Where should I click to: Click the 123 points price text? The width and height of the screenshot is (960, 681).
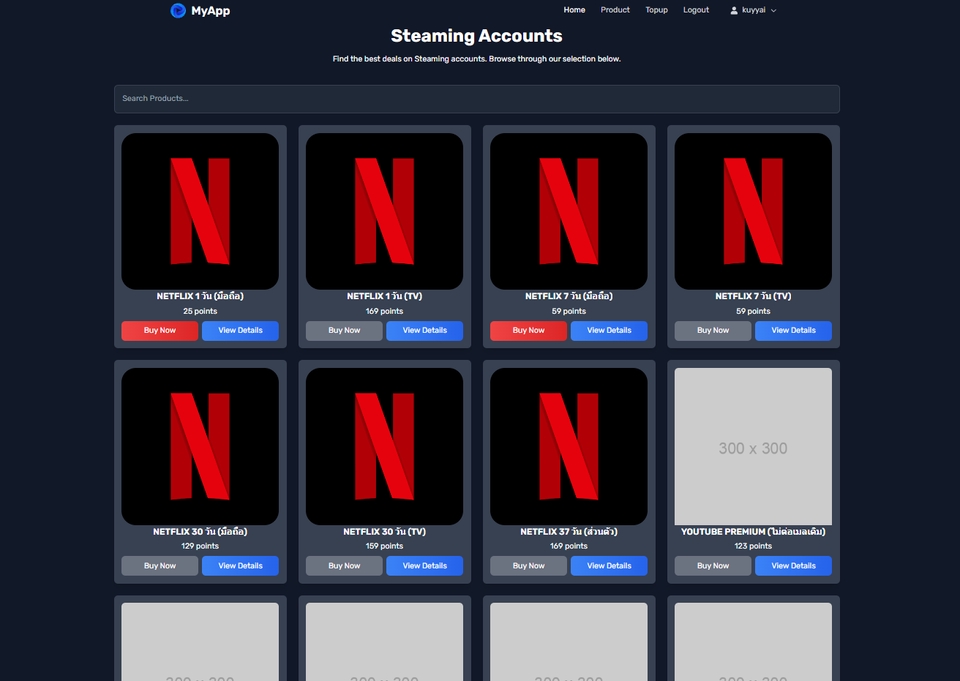(x=753, y=546)
